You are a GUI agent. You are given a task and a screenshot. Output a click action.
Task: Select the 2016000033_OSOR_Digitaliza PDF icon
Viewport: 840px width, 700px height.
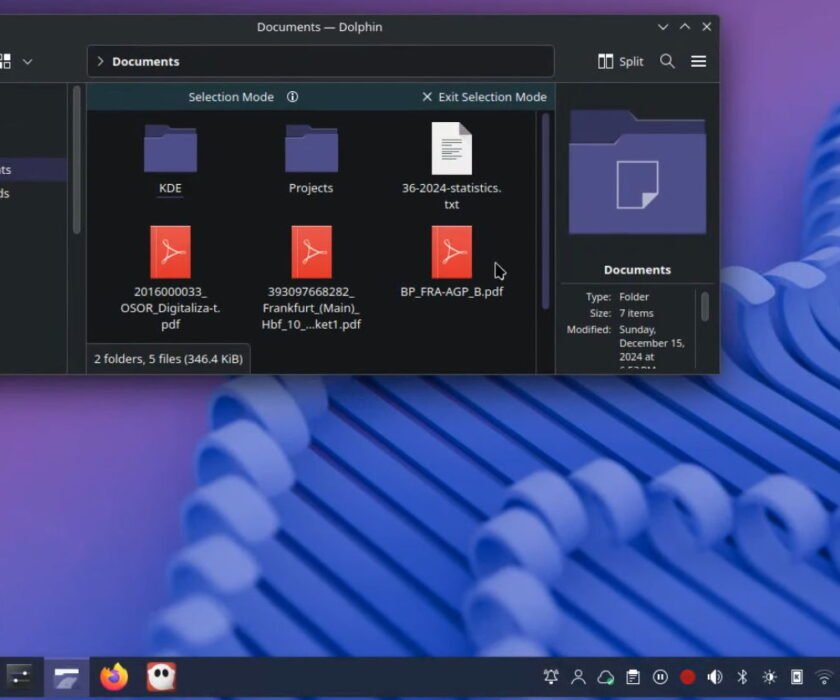[x=170, y=252]
